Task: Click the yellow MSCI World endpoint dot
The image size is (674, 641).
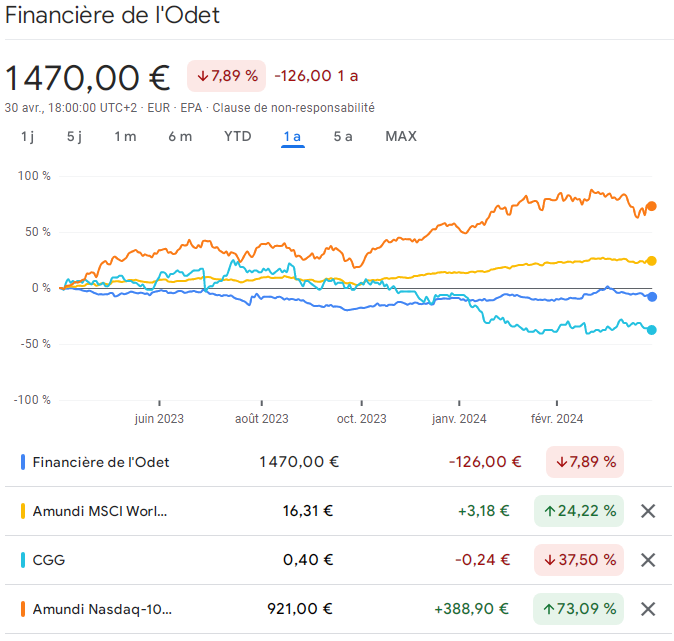Action: point(651,261)
